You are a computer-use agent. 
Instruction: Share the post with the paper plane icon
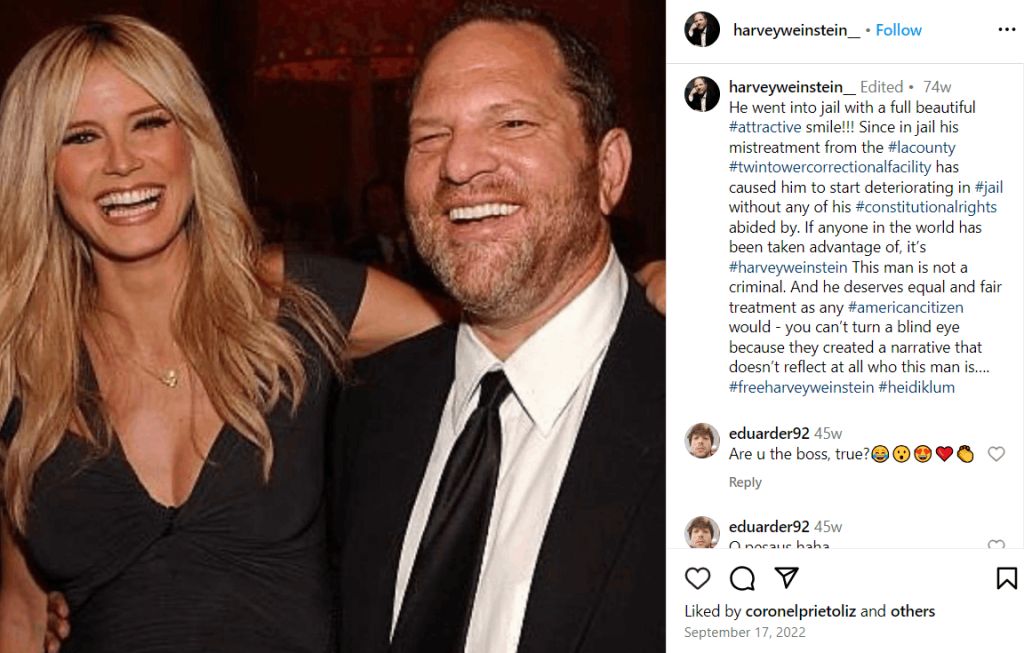coord(786,578)
